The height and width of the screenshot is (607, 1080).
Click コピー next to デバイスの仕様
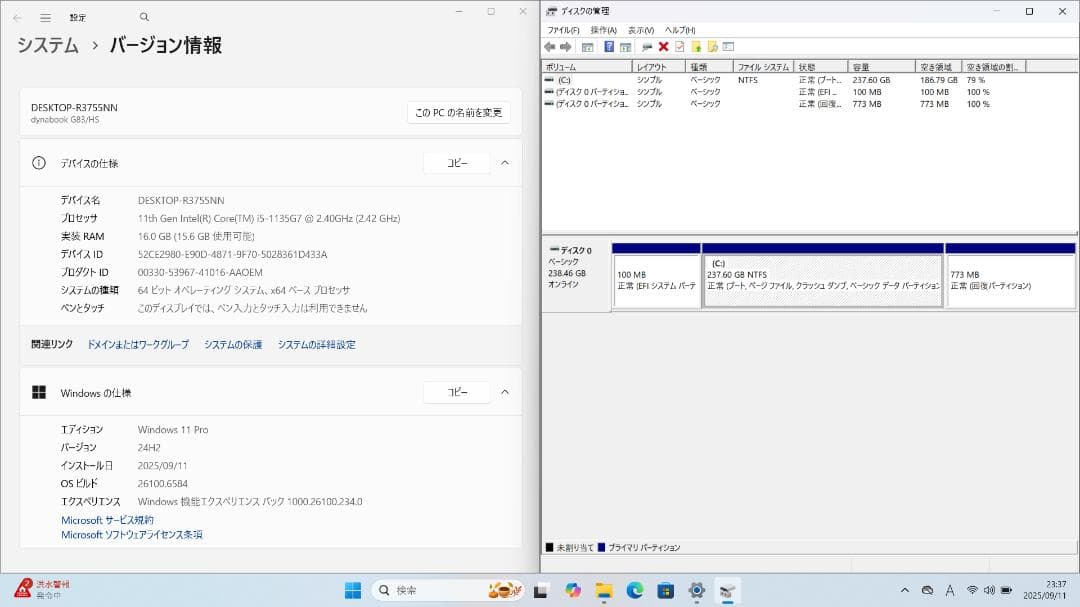[x=457, y=162]
